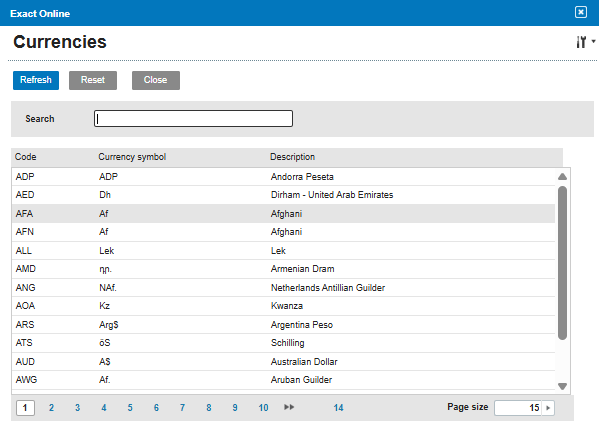
Task: Jump forward with the double-arrow pager icon
Action: [289, 407]
